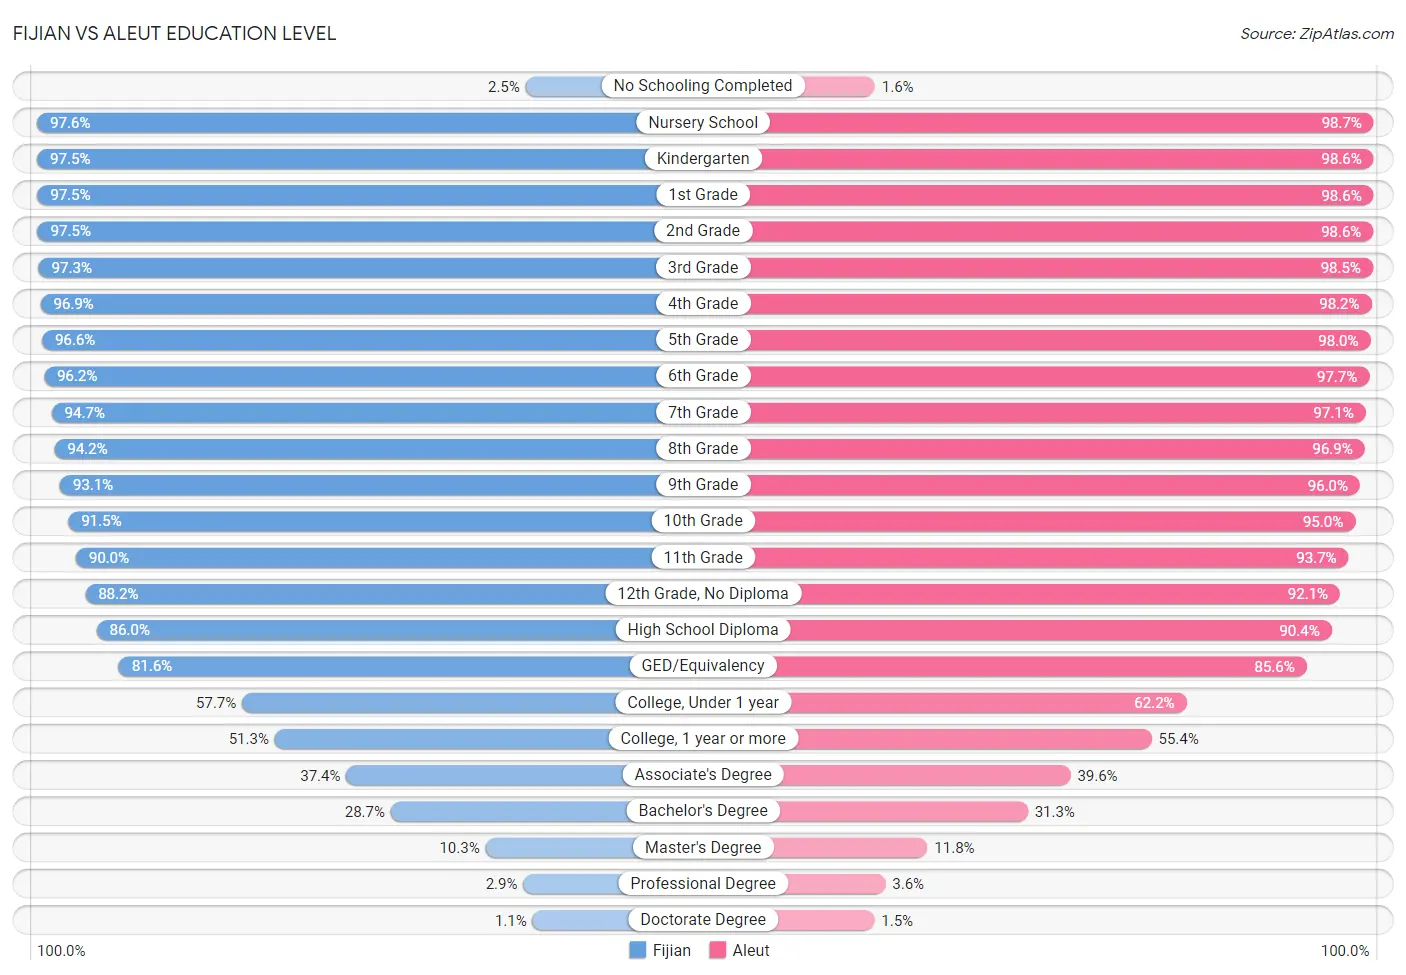Select the No Schooling Completed label
The image size is (1406, 975).
pyautogui.click(x=703, y=86)
